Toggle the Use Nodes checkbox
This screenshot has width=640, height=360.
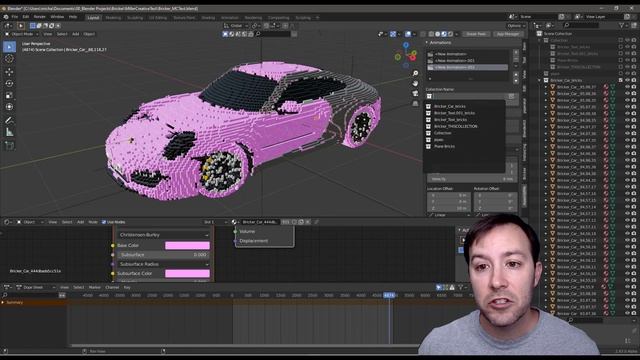[x=104, y=222]
